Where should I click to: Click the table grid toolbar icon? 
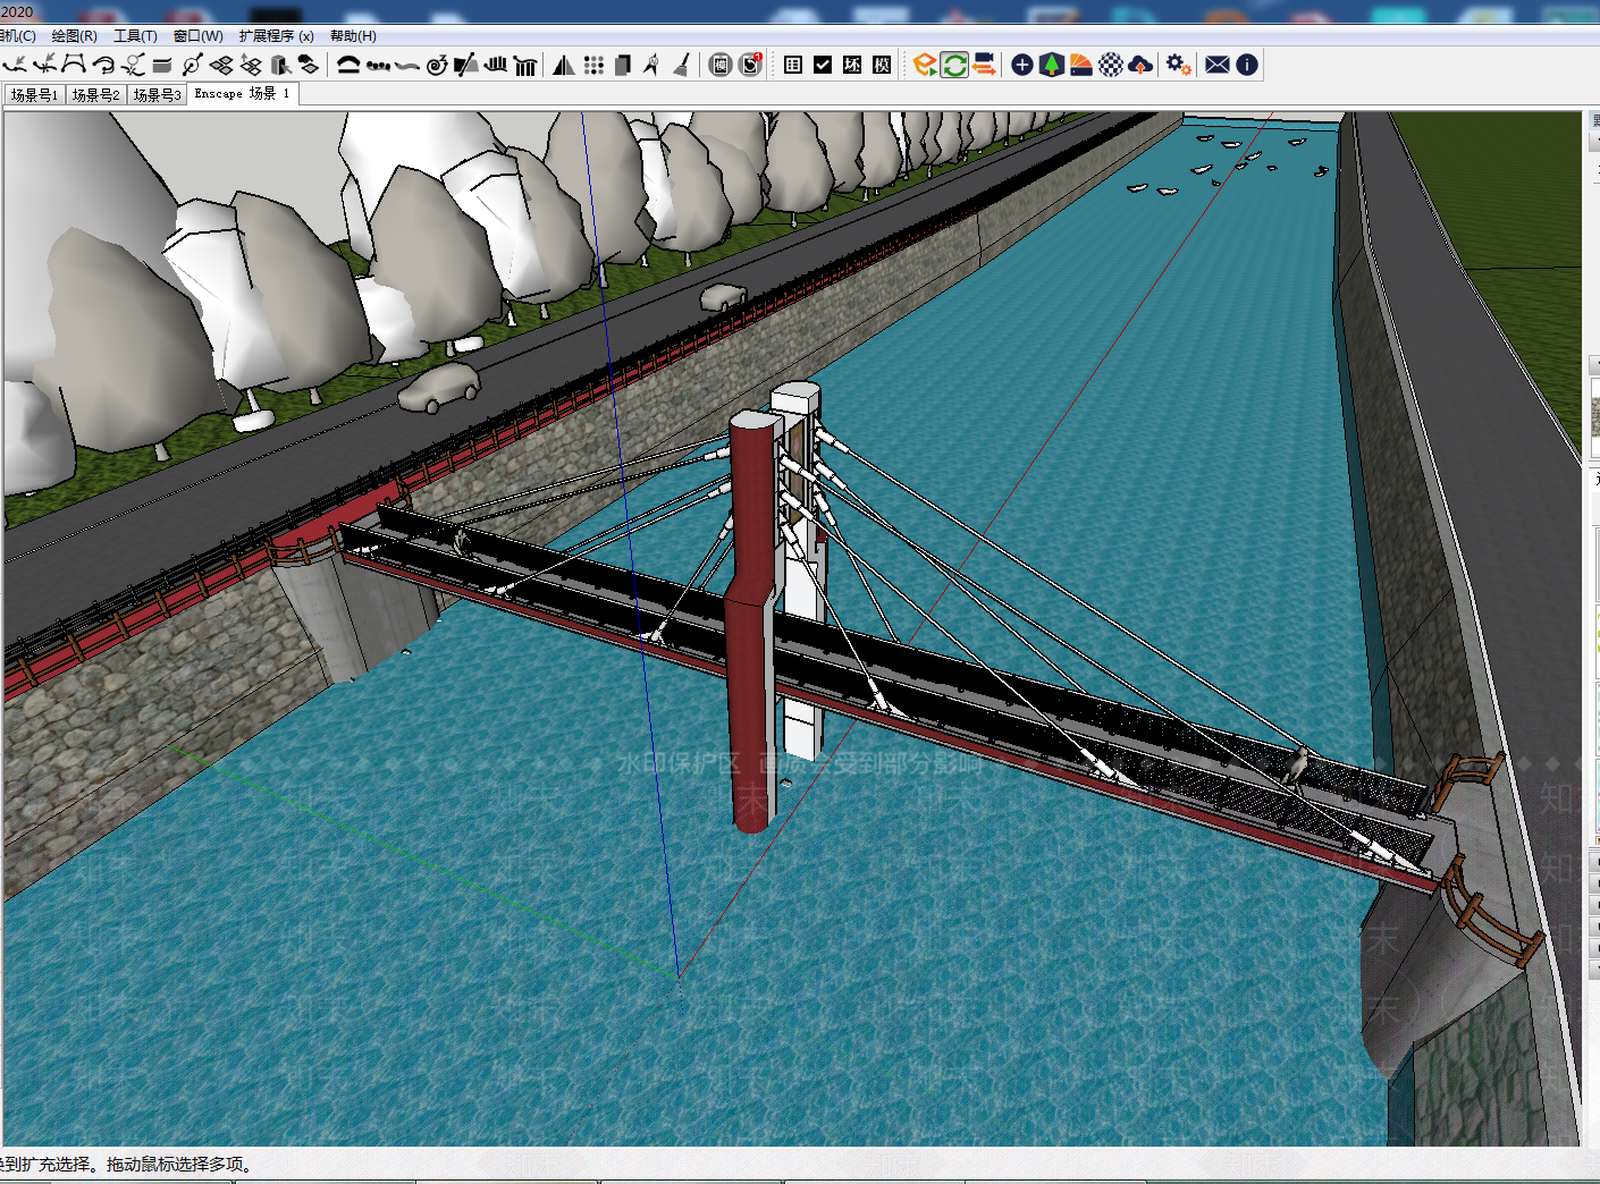(793, 65)
